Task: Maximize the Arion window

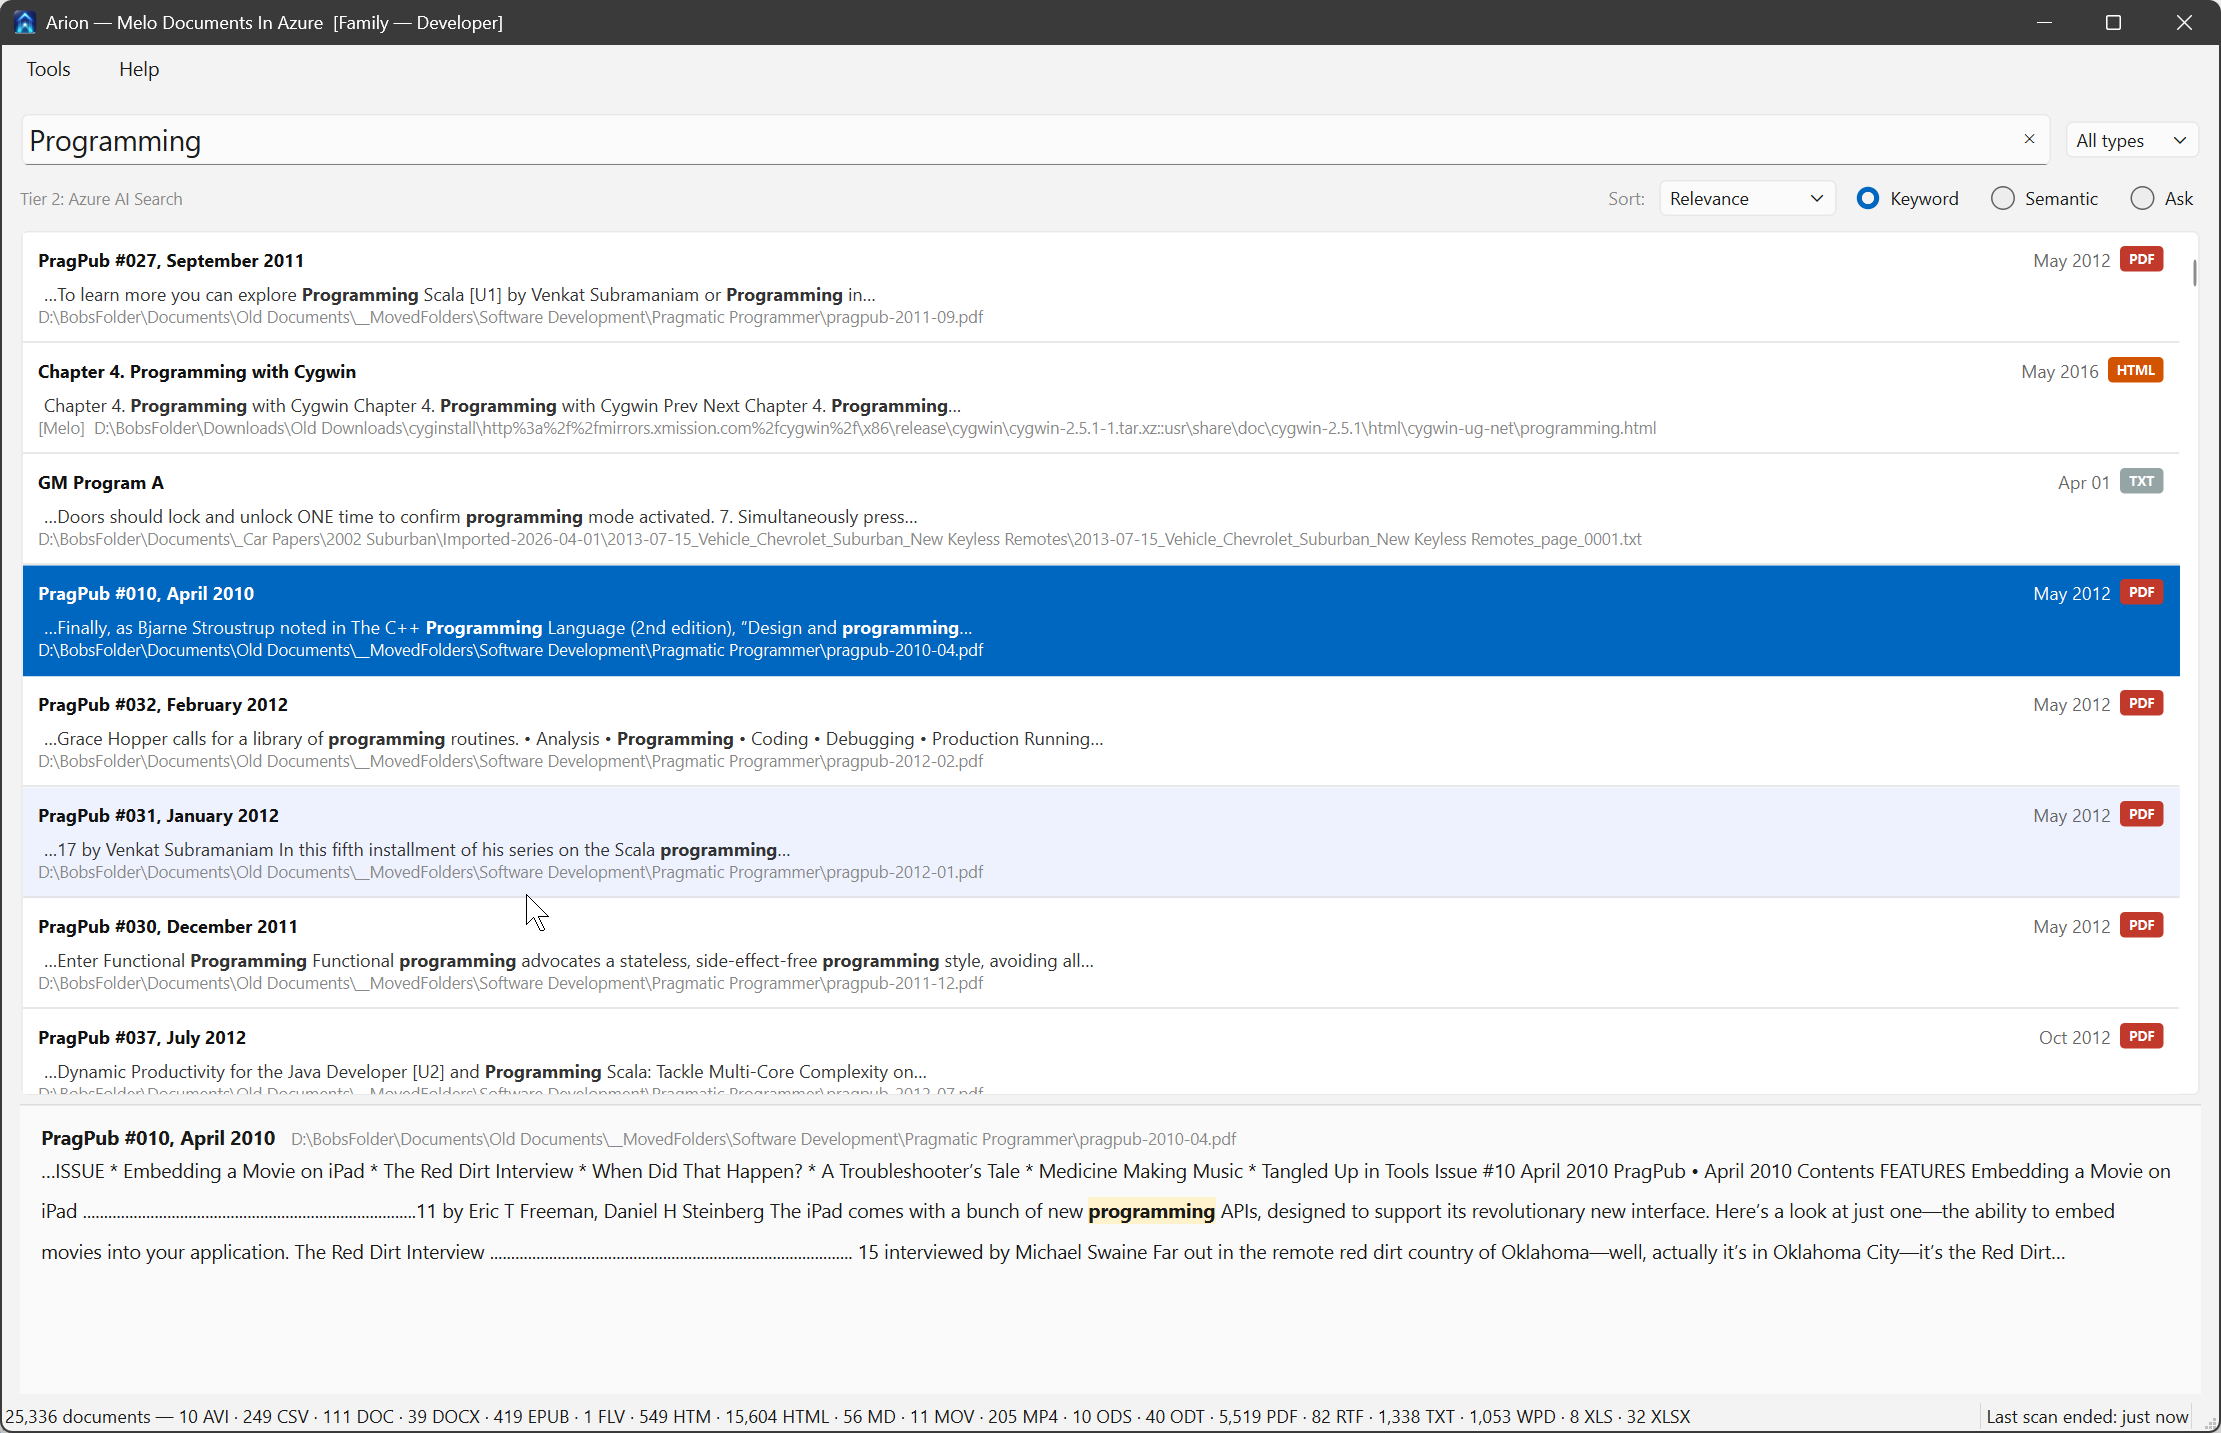Action: click(2113, 22)
